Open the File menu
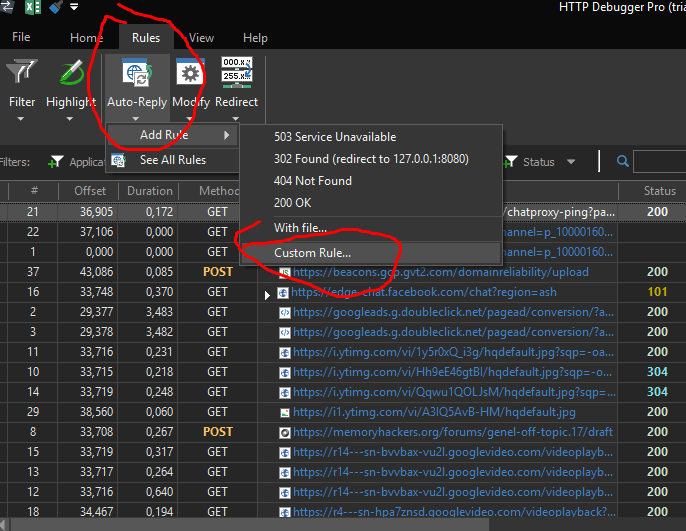 (x=21, y=37)
